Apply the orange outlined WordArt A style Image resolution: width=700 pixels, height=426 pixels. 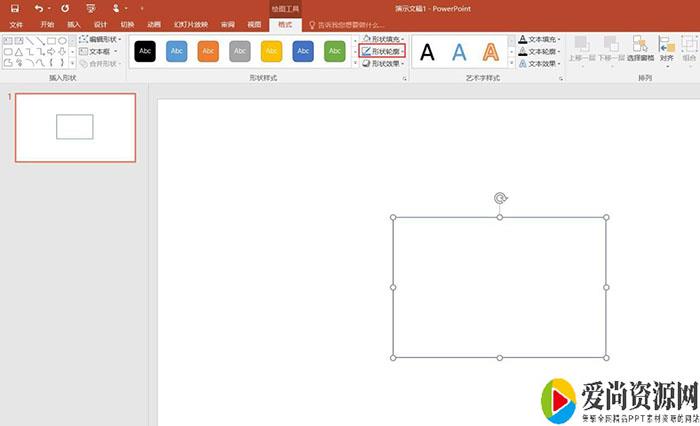pos(490,51)
